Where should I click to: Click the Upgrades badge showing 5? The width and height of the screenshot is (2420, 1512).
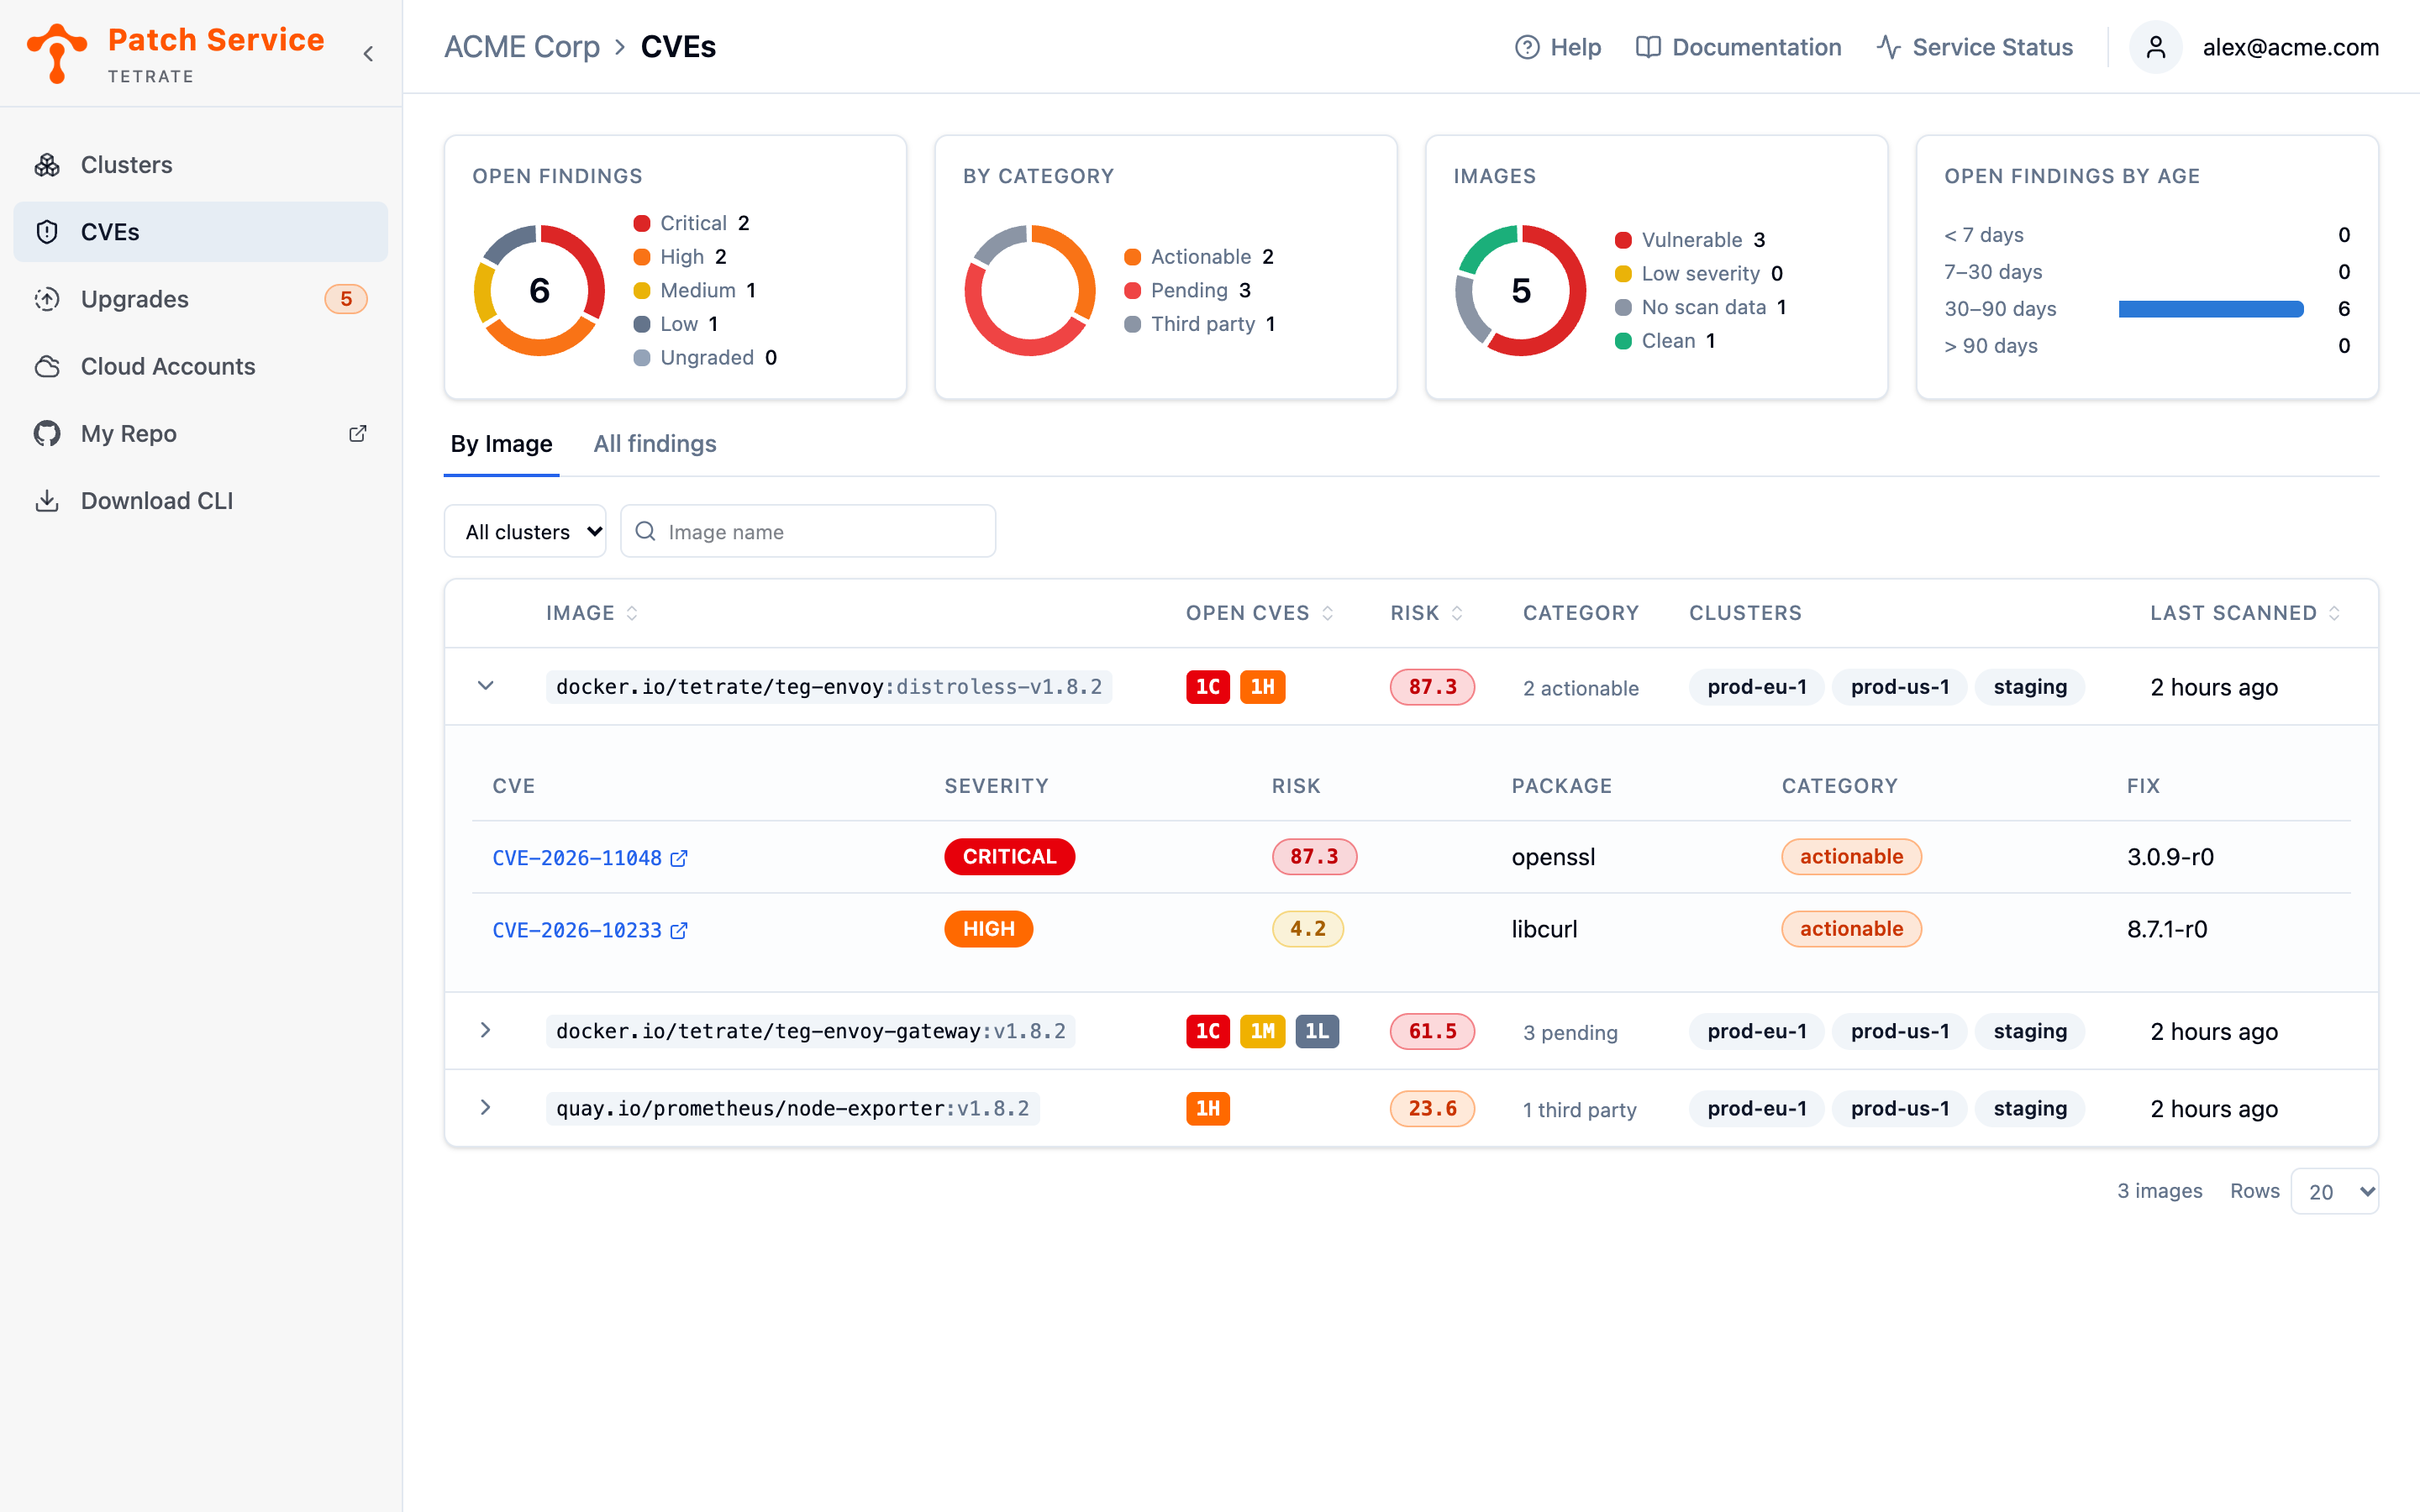pyautogui.click(x=346, y=299)
